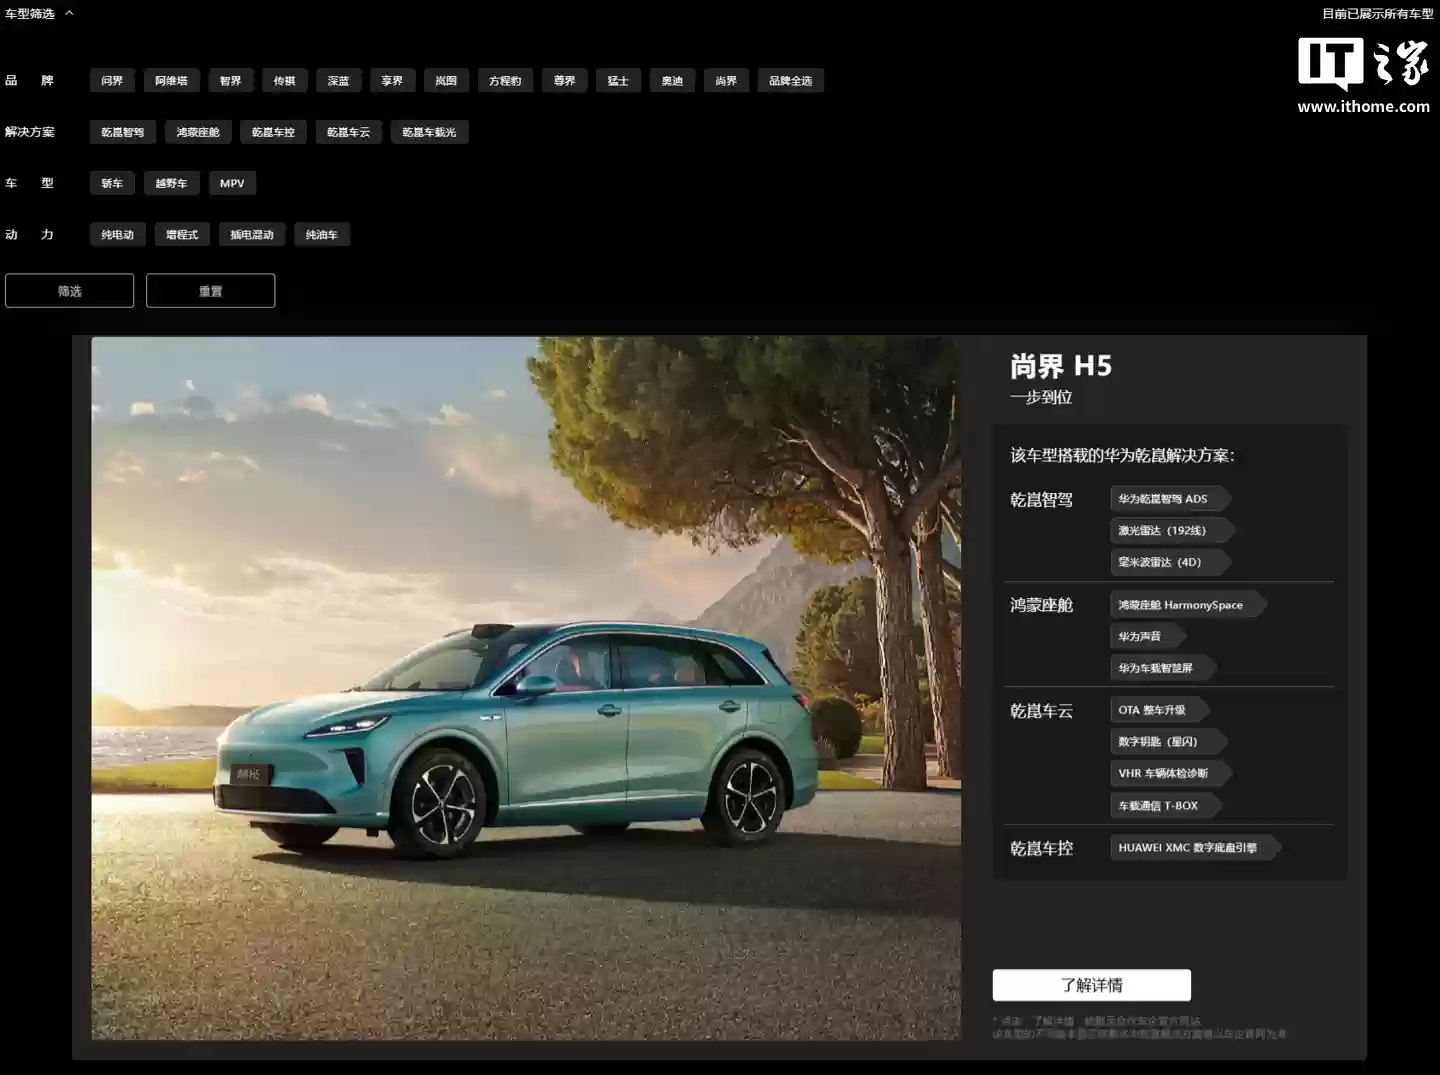Filter by 乾崑智驾 solution
This screenshot has height=1075, width=1440.
point(122,132)
